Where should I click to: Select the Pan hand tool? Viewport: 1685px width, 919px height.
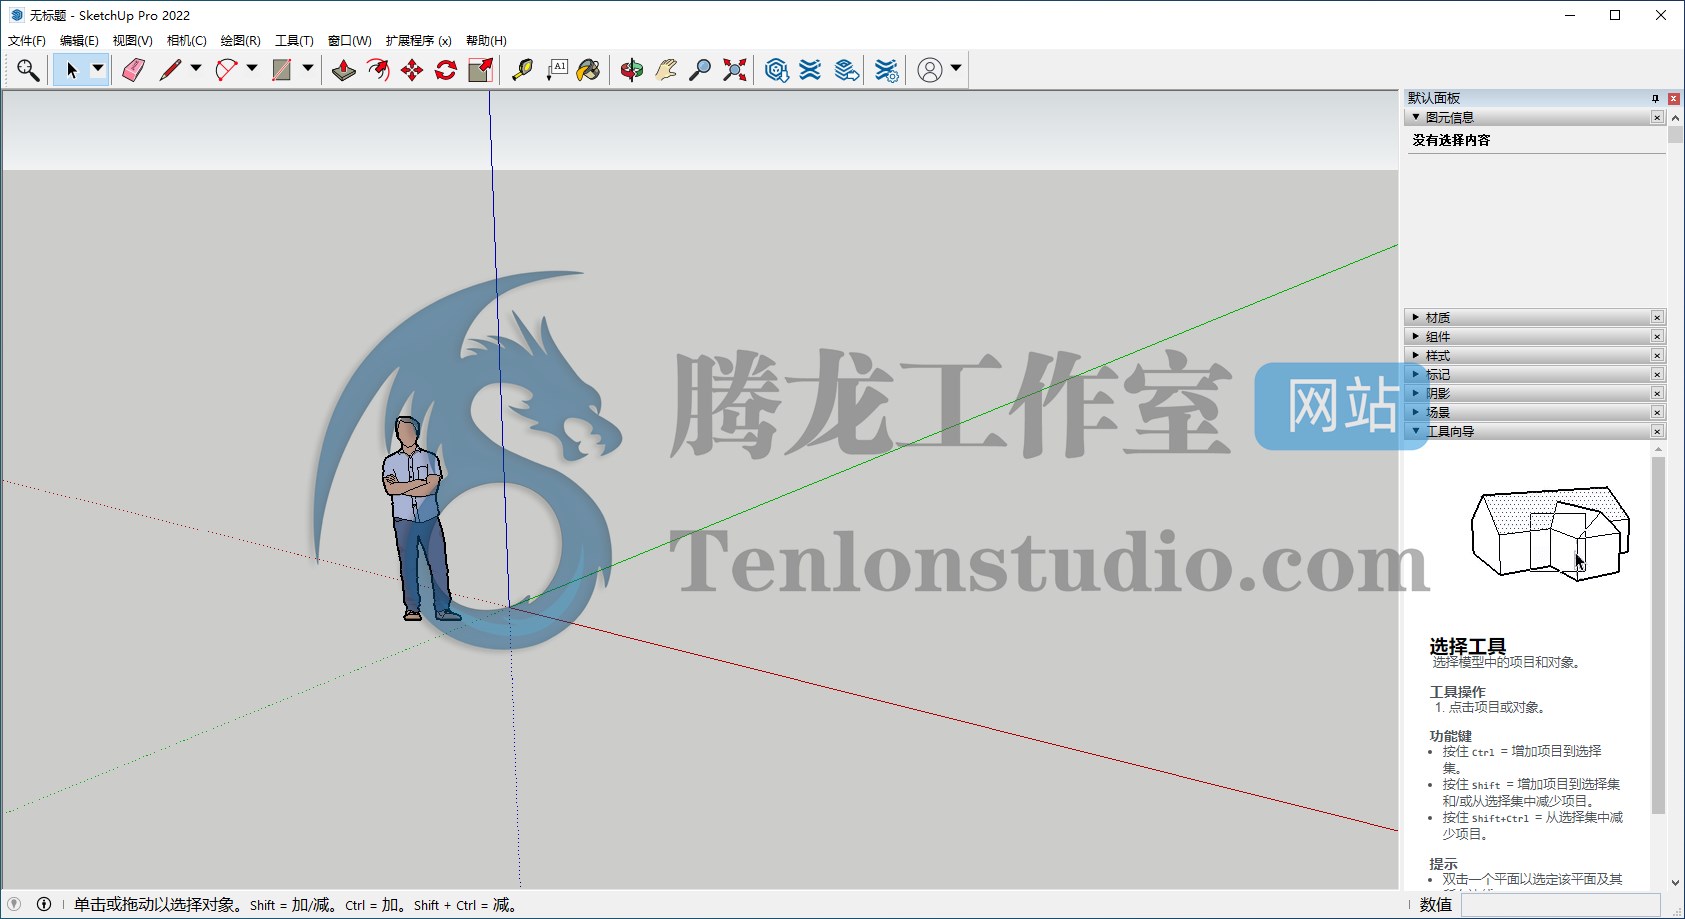point(666,70)
